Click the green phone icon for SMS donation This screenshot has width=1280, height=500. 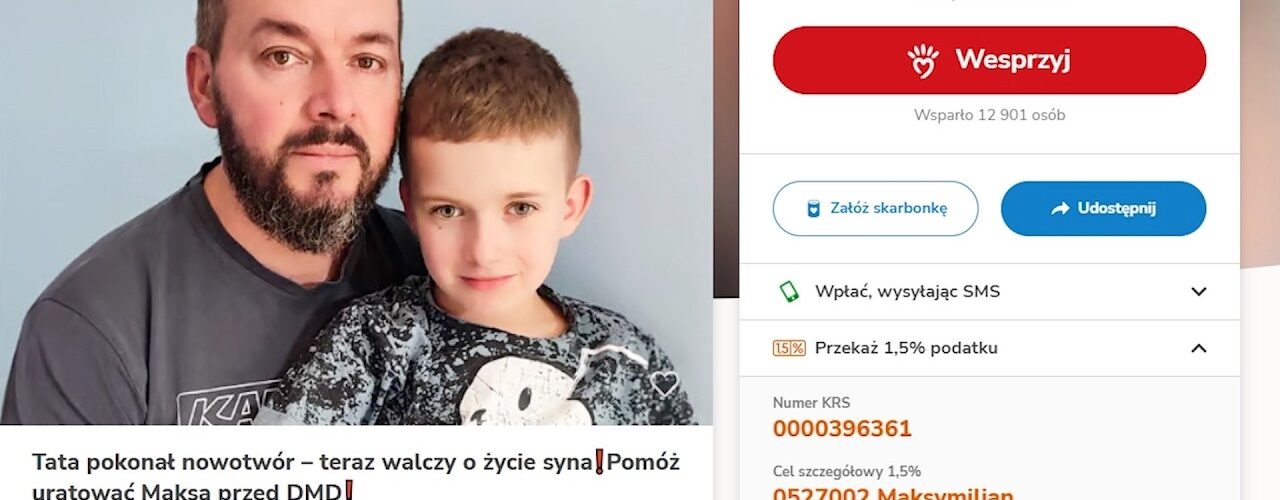click(x=789, y=292)
